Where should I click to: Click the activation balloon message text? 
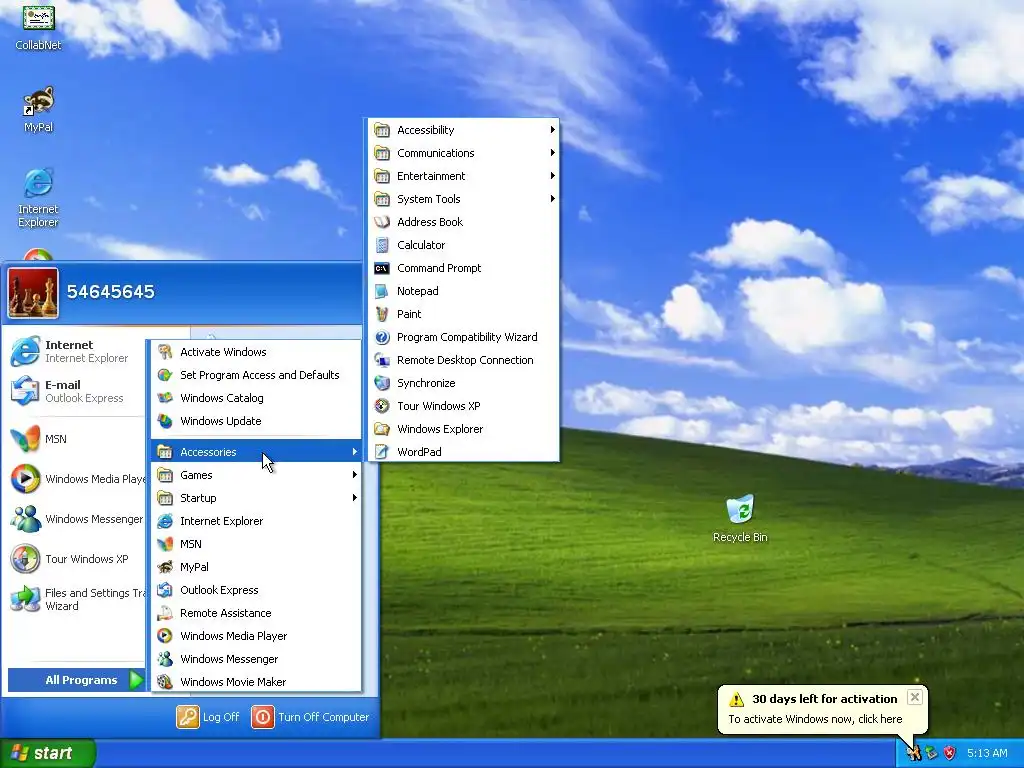(815, 719)
